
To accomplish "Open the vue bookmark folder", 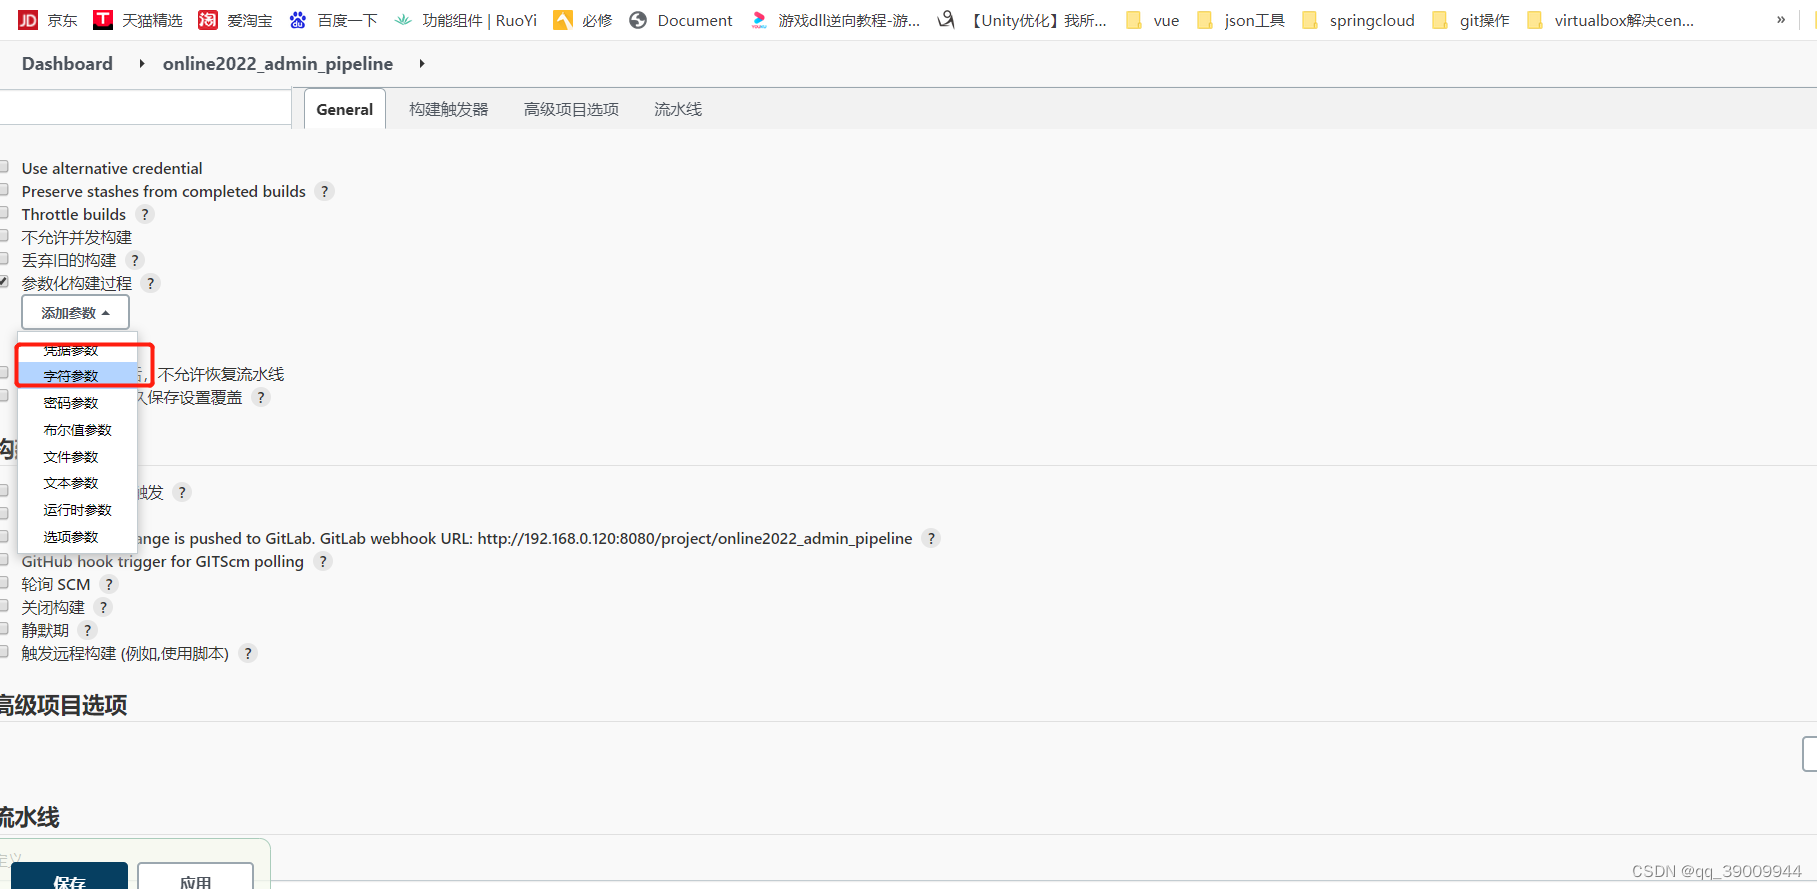I will (1152, 20).
